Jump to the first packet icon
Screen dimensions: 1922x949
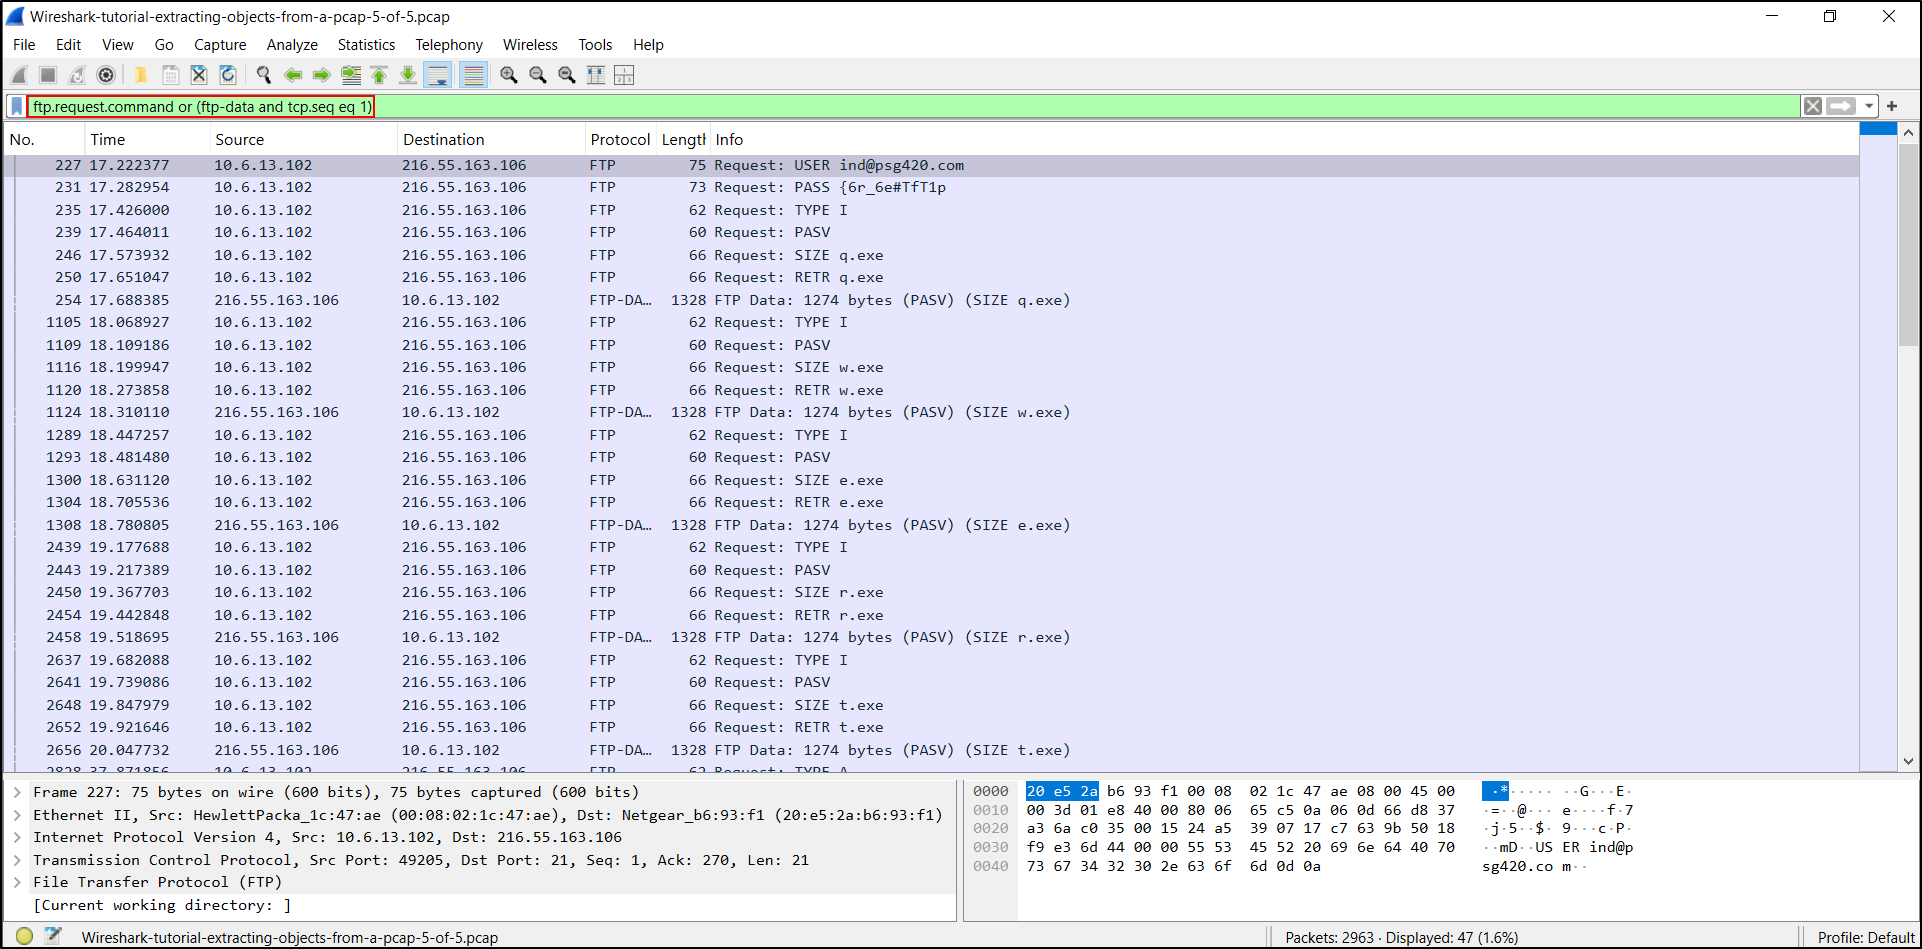[379, 75]
